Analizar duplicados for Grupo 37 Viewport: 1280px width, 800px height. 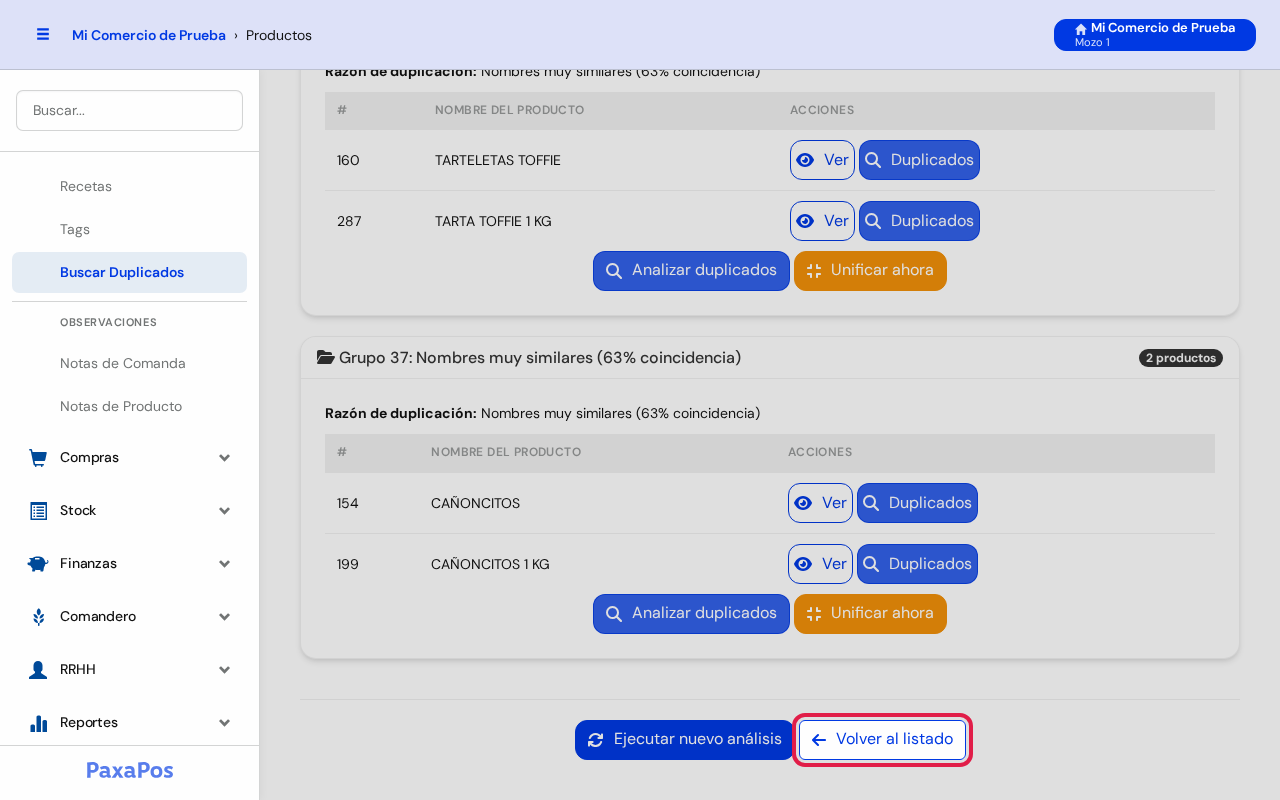(x=691, y=614)
